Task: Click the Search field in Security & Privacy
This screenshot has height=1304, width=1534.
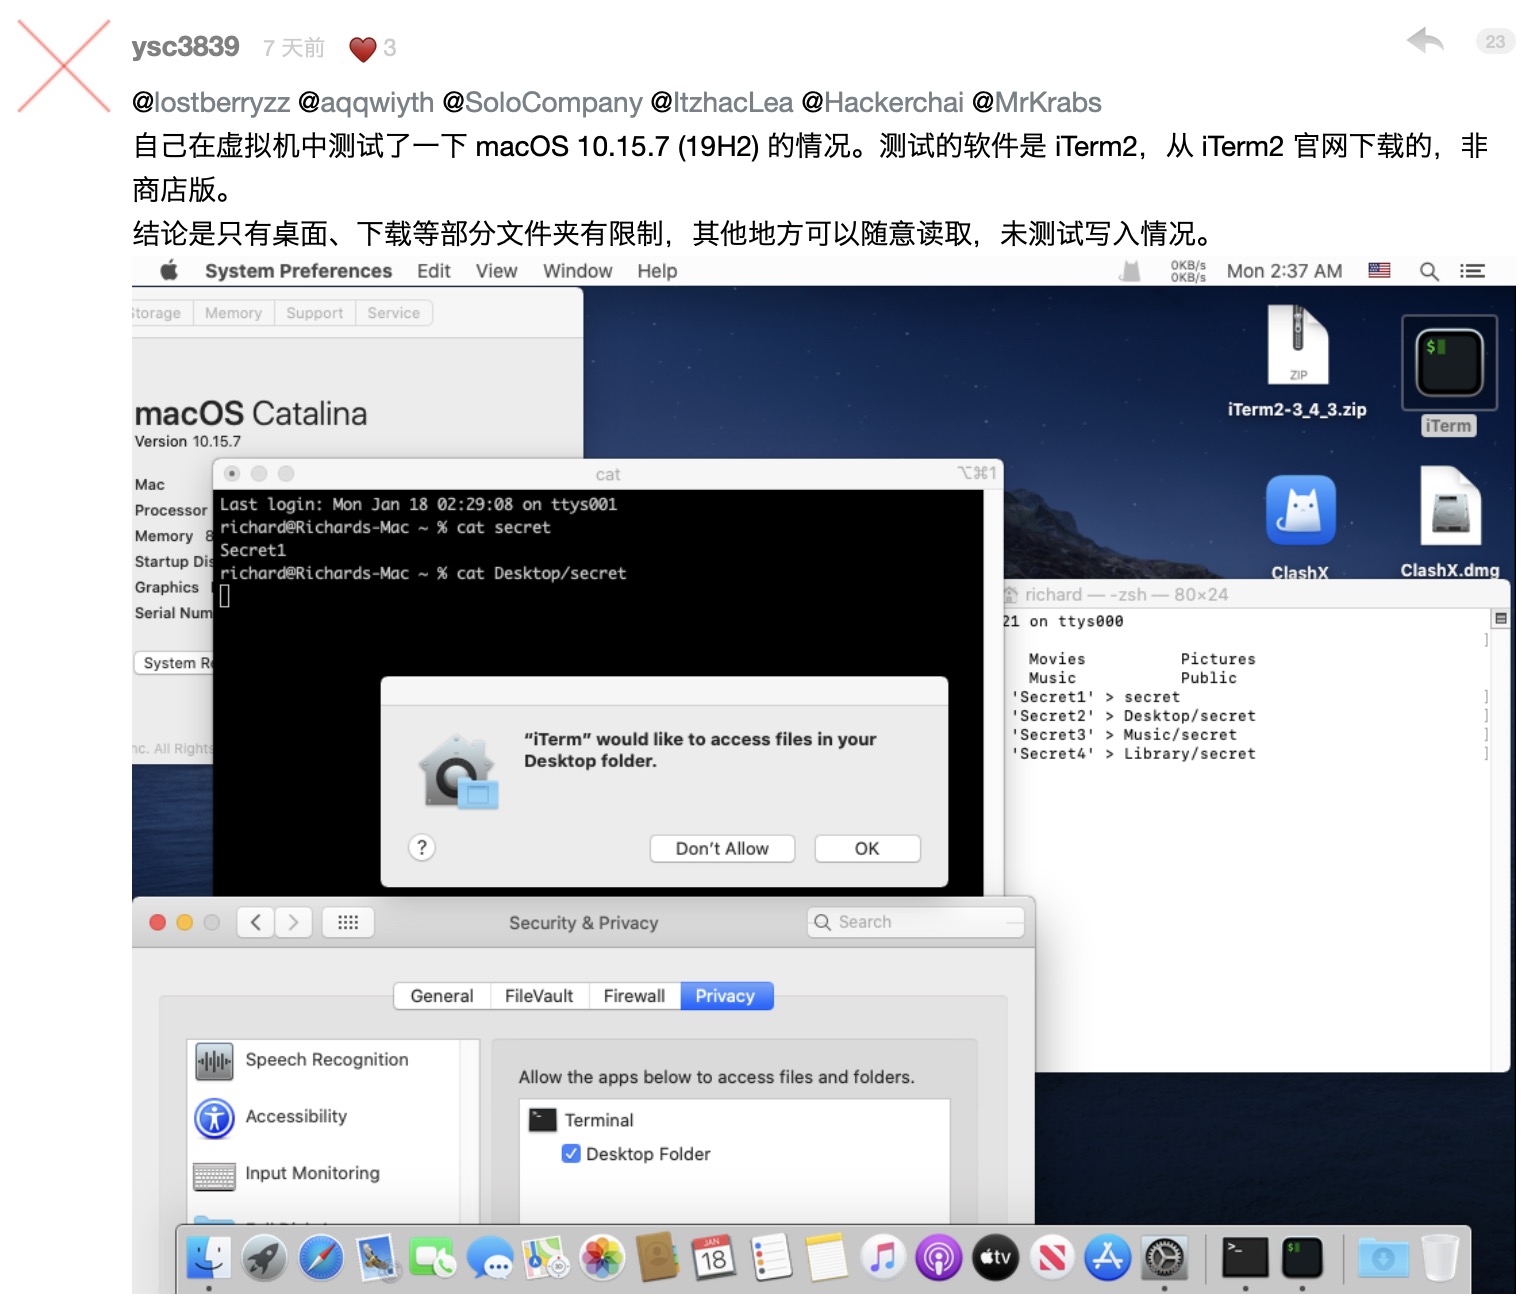Action: pos(916,922)
